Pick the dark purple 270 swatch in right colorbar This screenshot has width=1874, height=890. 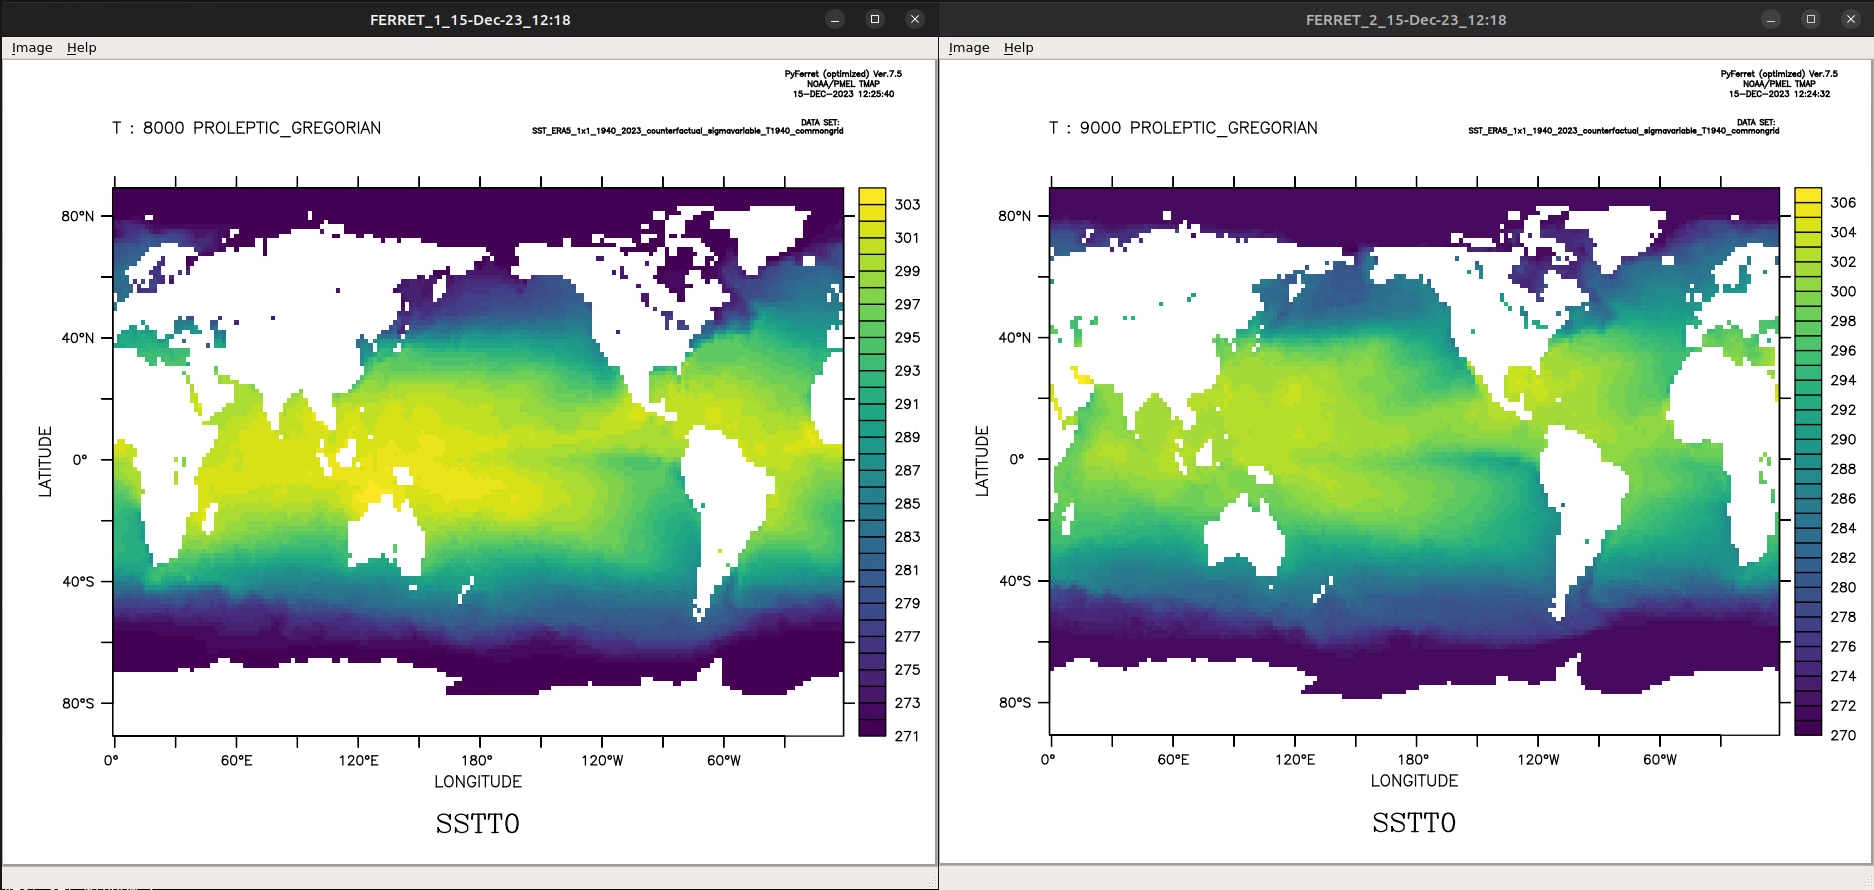1808,727
